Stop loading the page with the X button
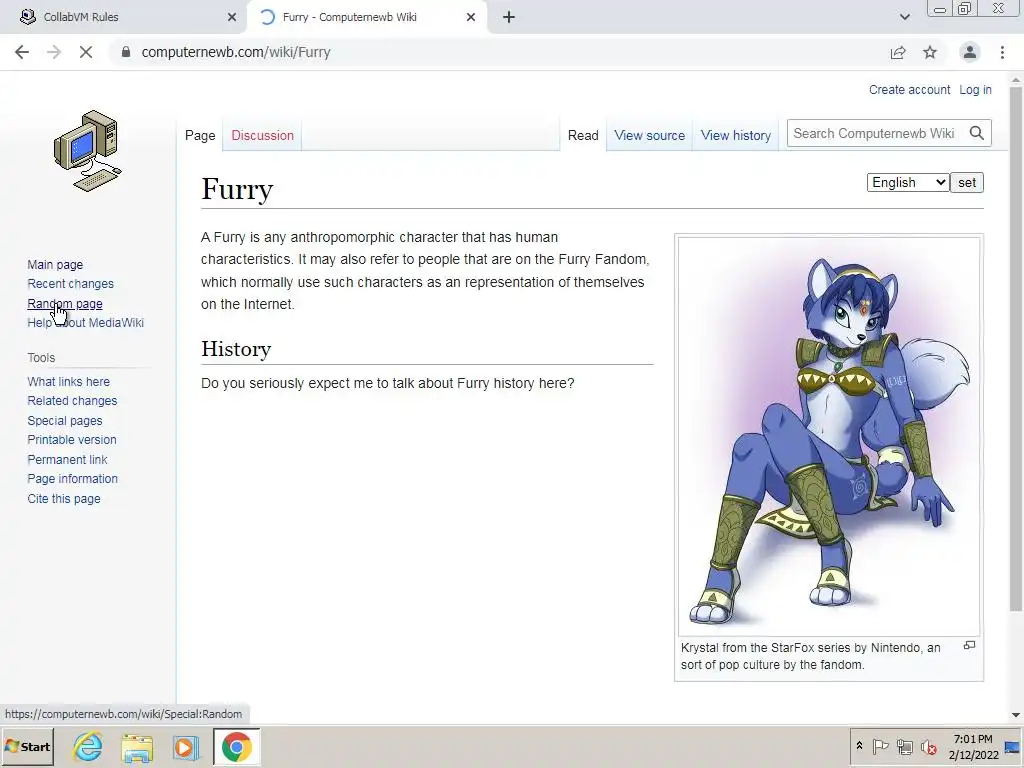Screen dimensions: 1024x768 (86, 52)
